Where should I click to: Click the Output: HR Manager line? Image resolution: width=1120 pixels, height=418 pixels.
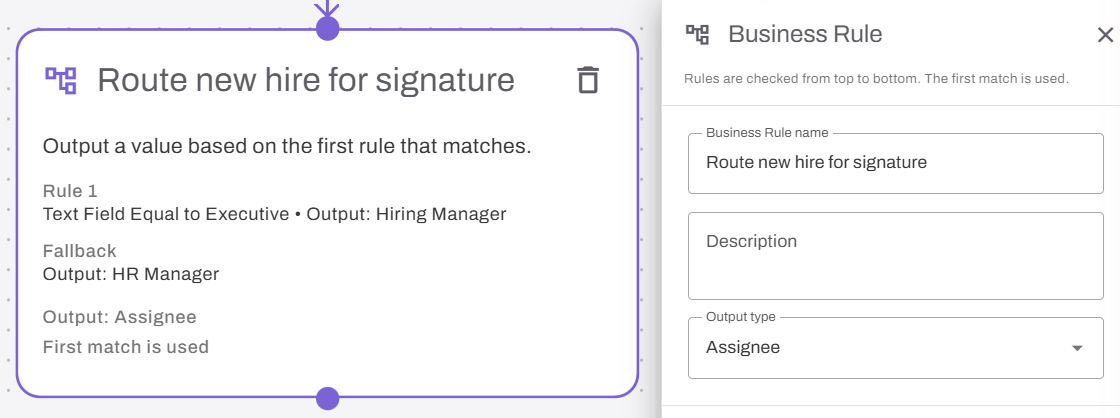131,274
